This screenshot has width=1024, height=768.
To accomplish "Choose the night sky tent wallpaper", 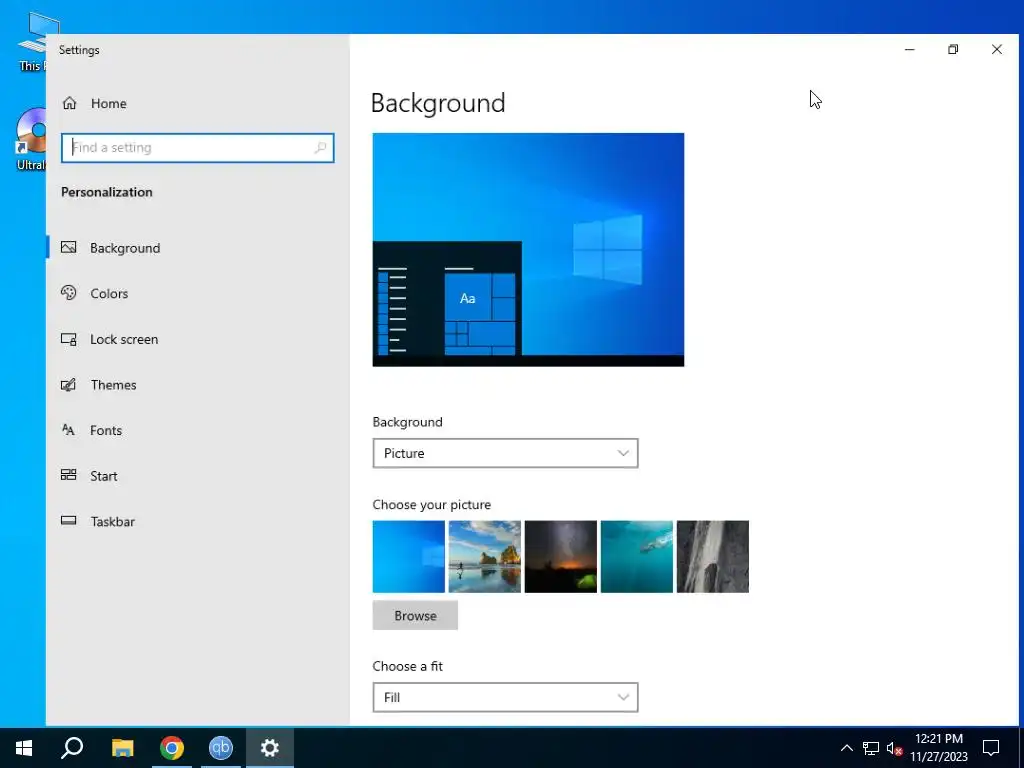I will click(x=561, y=556).
